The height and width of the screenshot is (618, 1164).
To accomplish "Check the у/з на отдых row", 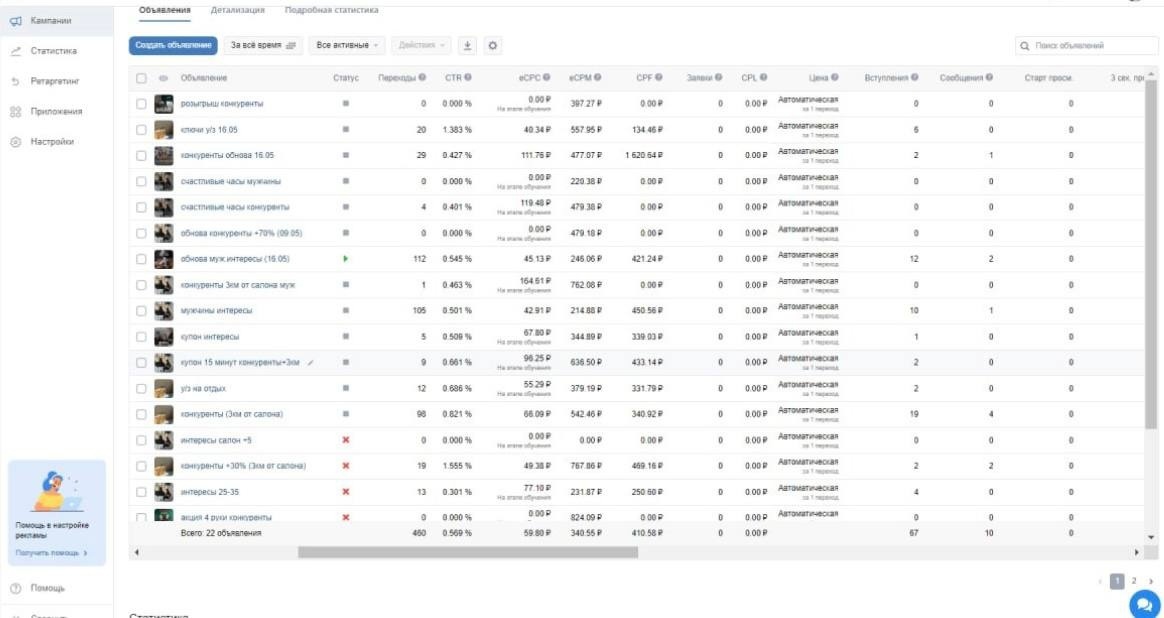I will coord(141,388).
